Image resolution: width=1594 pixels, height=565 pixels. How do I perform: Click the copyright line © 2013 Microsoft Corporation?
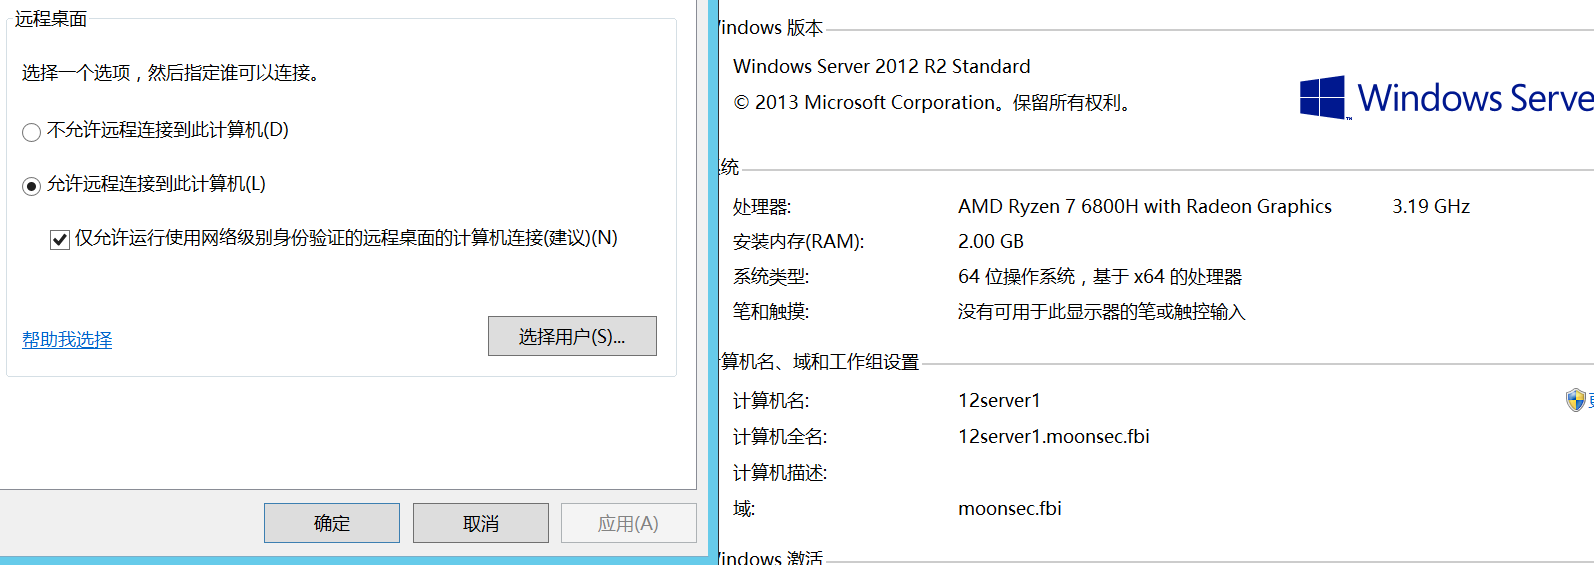(x=932, y=102)
